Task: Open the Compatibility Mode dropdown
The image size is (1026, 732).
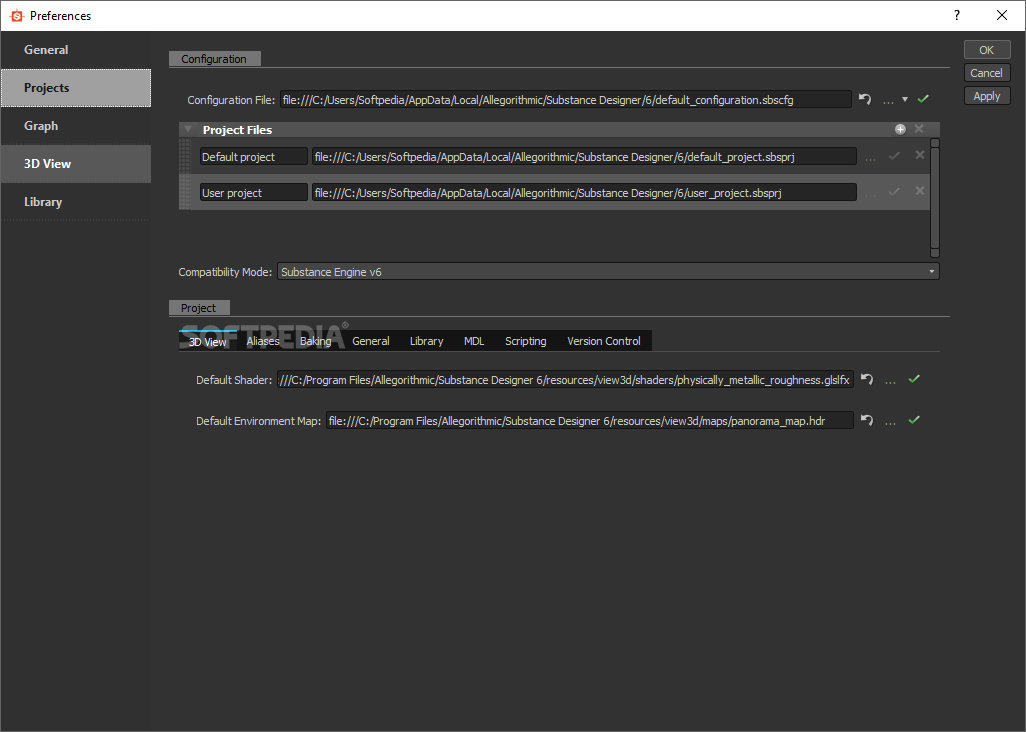Action: pyautogui.click(x=609, y=271)
